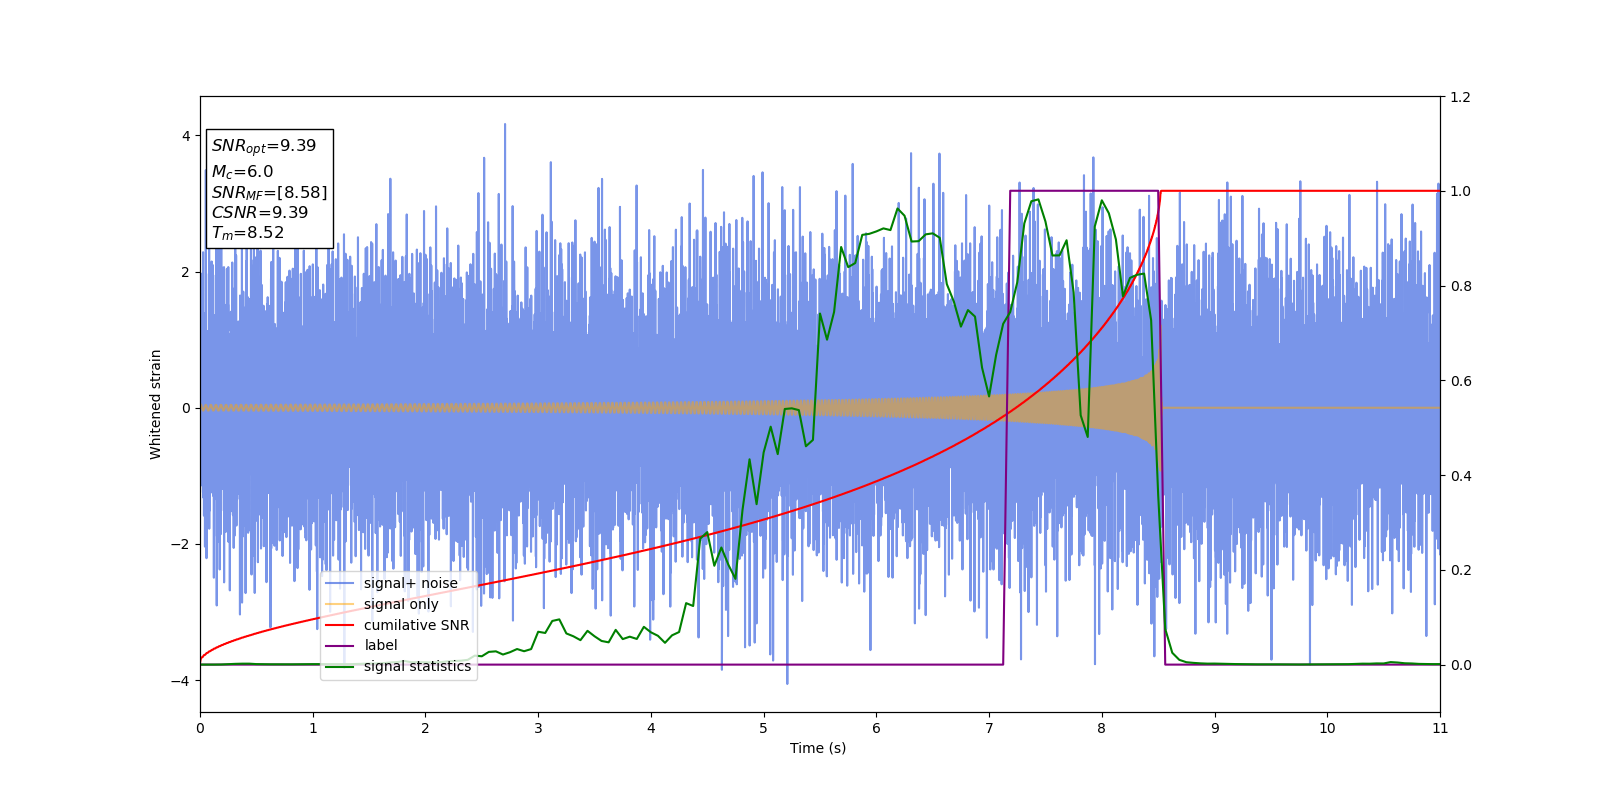Click the 'label' legend entry
Image resolution: width=1600 pixels, height=800 pixels.
[x=361, y=645]
